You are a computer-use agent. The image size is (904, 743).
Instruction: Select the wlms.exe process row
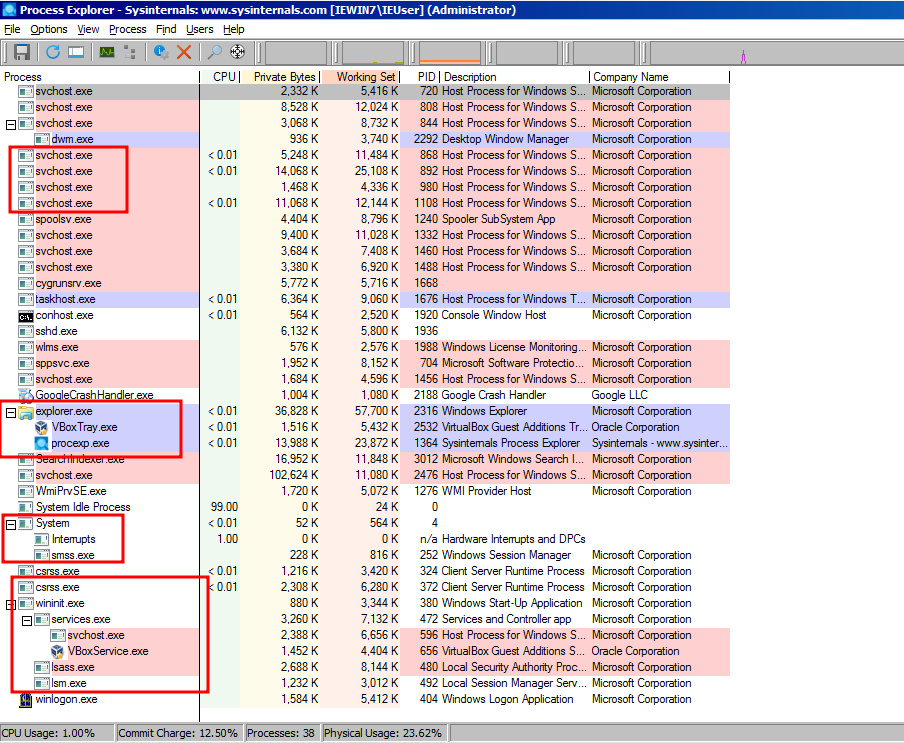pyautogui.click(x=365, y=348)
